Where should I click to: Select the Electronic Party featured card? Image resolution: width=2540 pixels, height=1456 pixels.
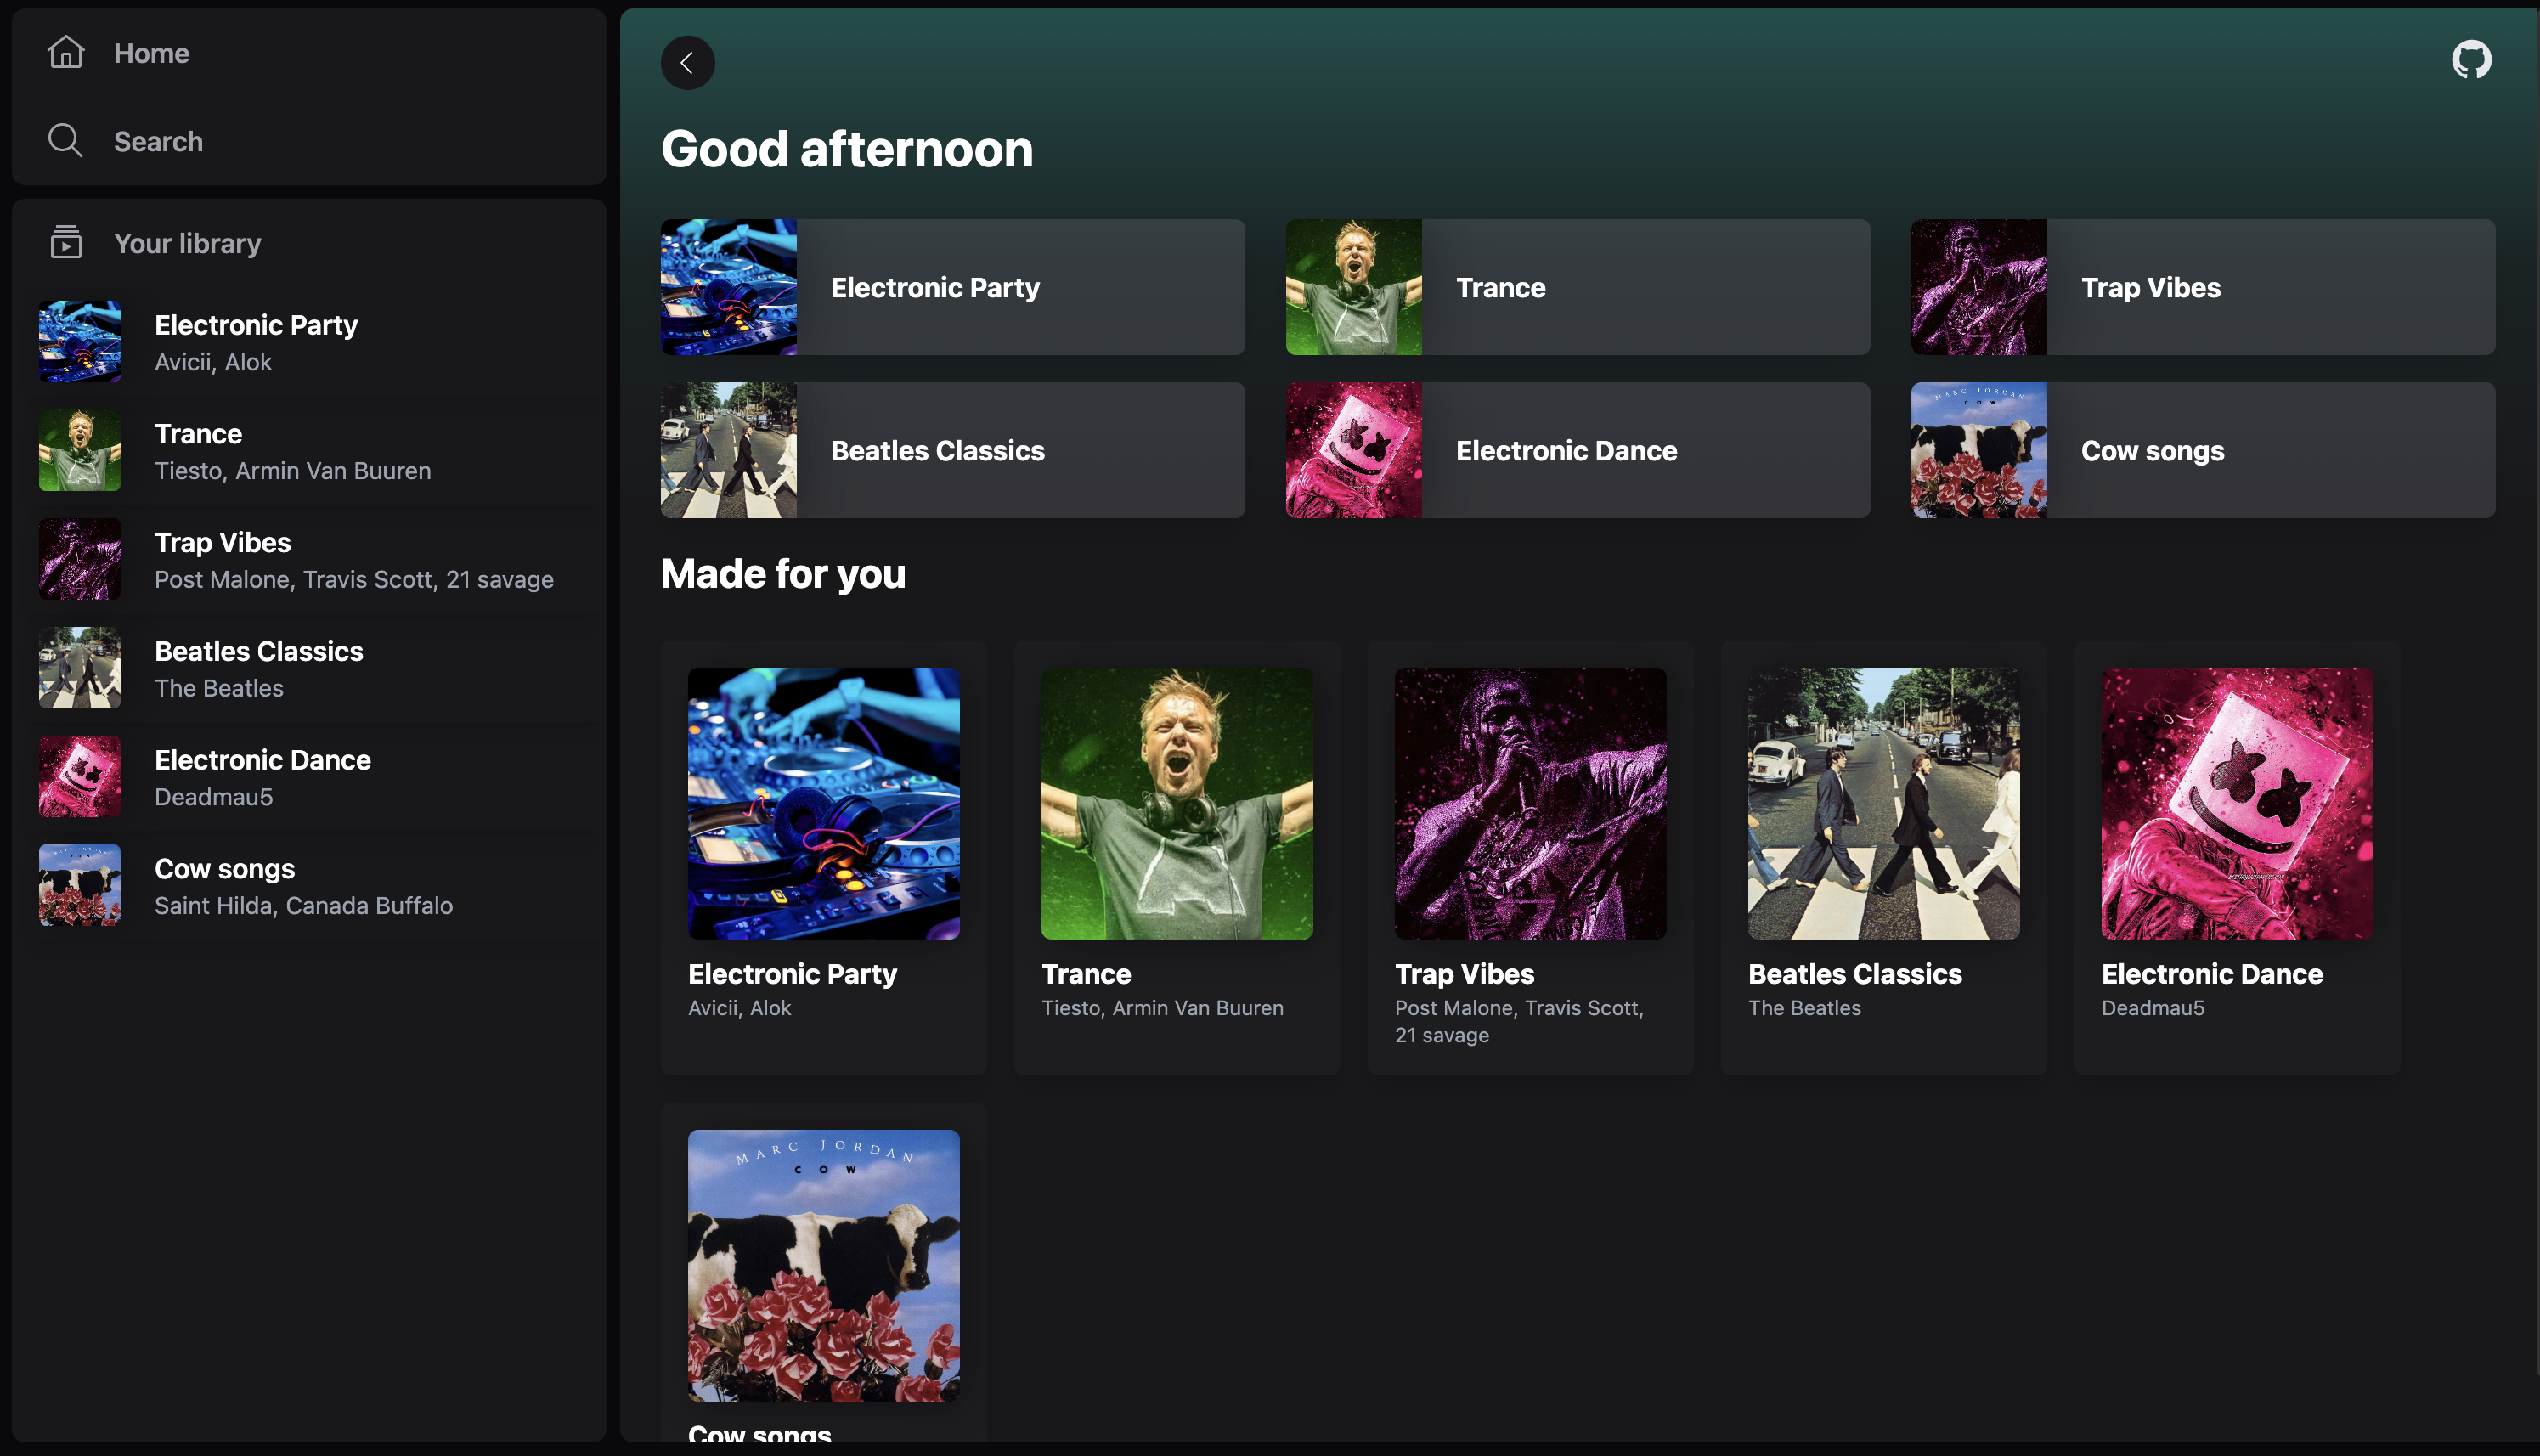(x=952, y=286)
